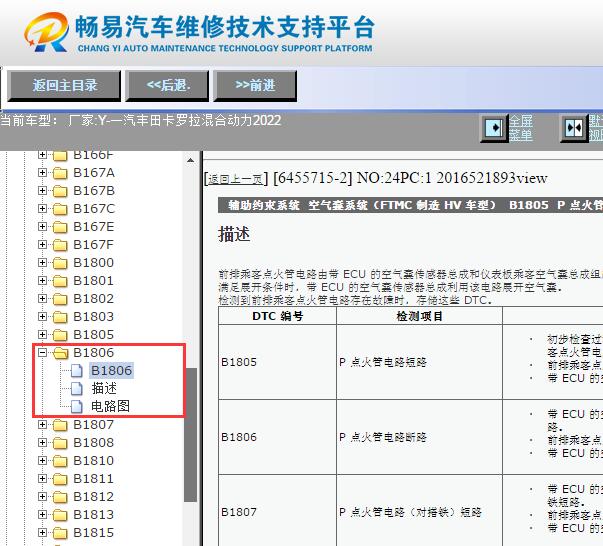Open the selected B1806 document item
This screenshot has width=603, height=546.
112,371
